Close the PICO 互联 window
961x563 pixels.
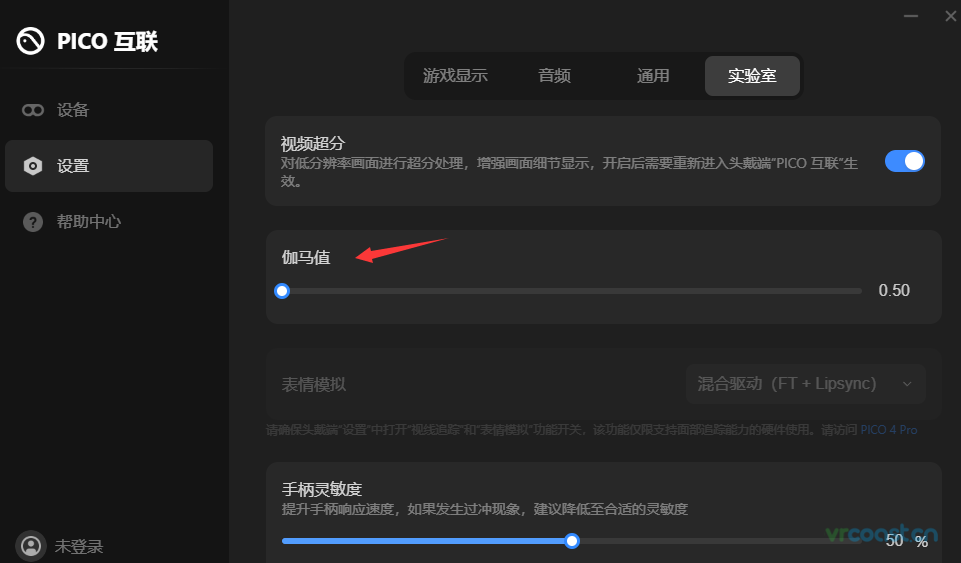tap(951, 16)
